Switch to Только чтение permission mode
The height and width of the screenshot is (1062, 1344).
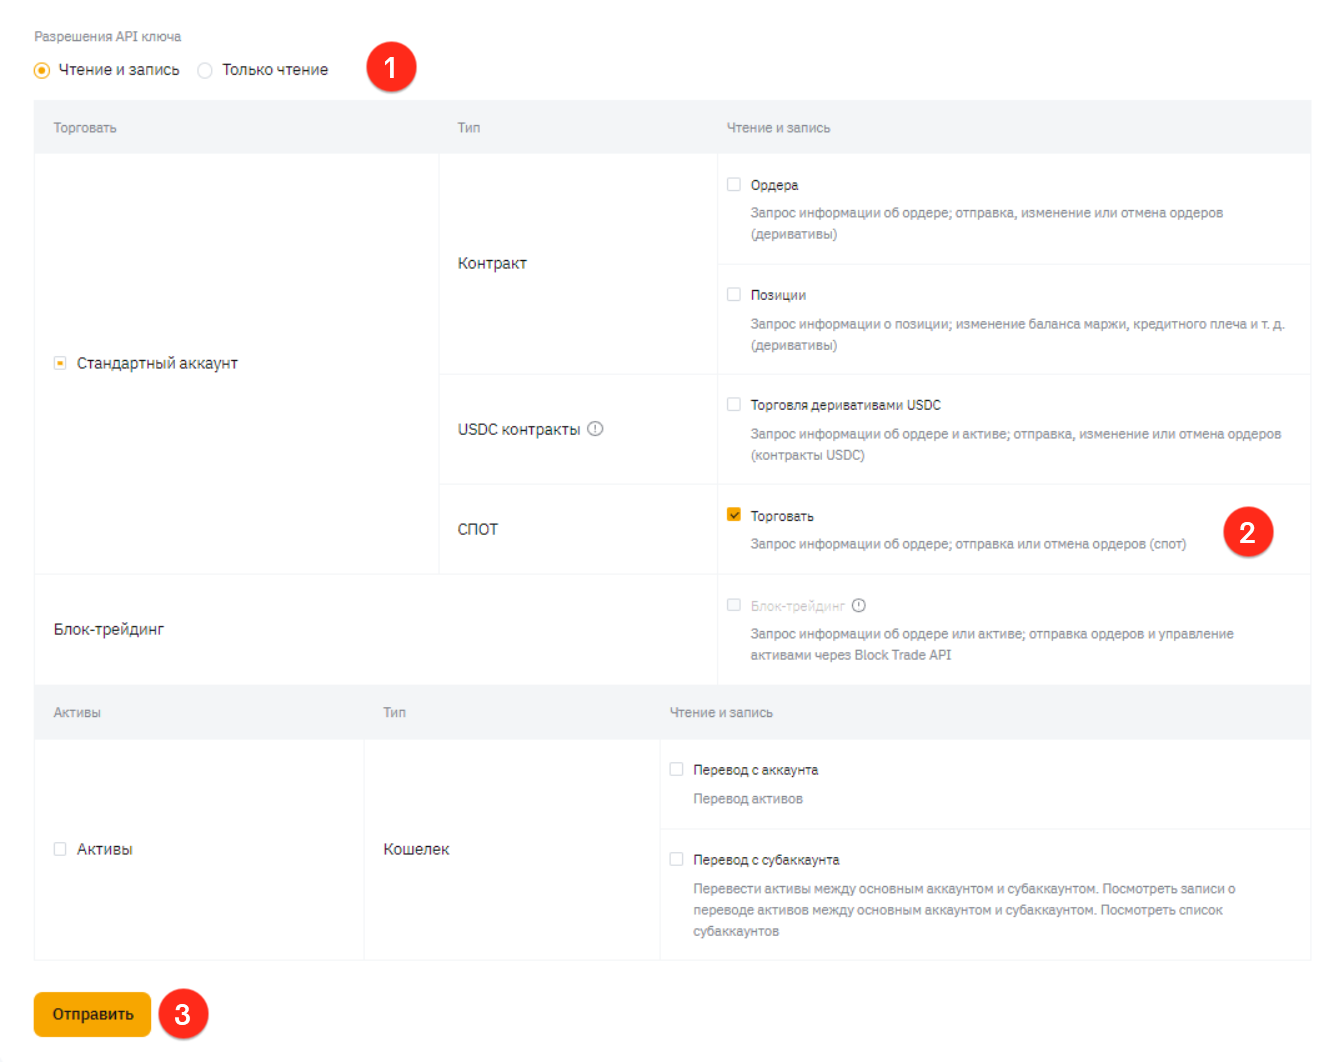pyautogui.click(x=205, y=70)
